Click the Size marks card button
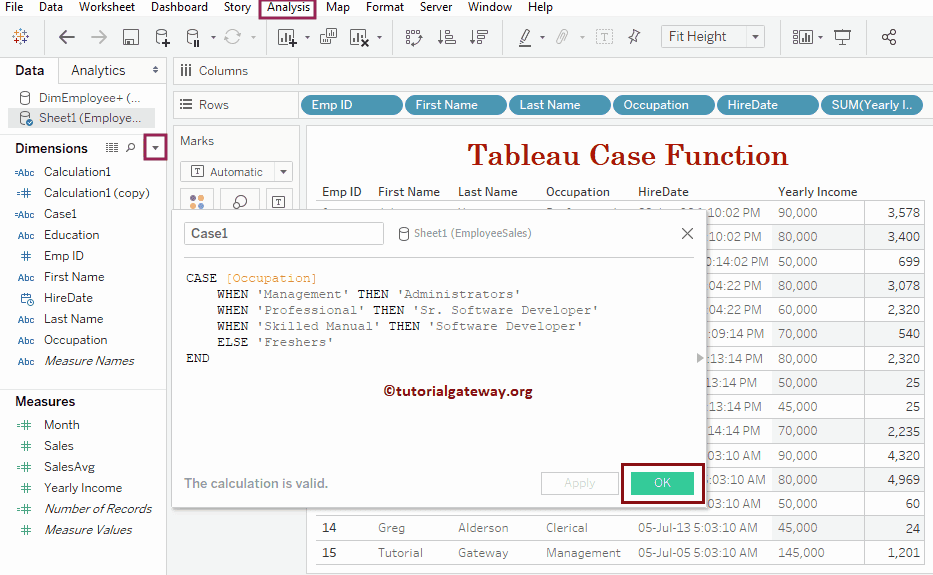This screenshot has width=933, height=575. point(240,201)
